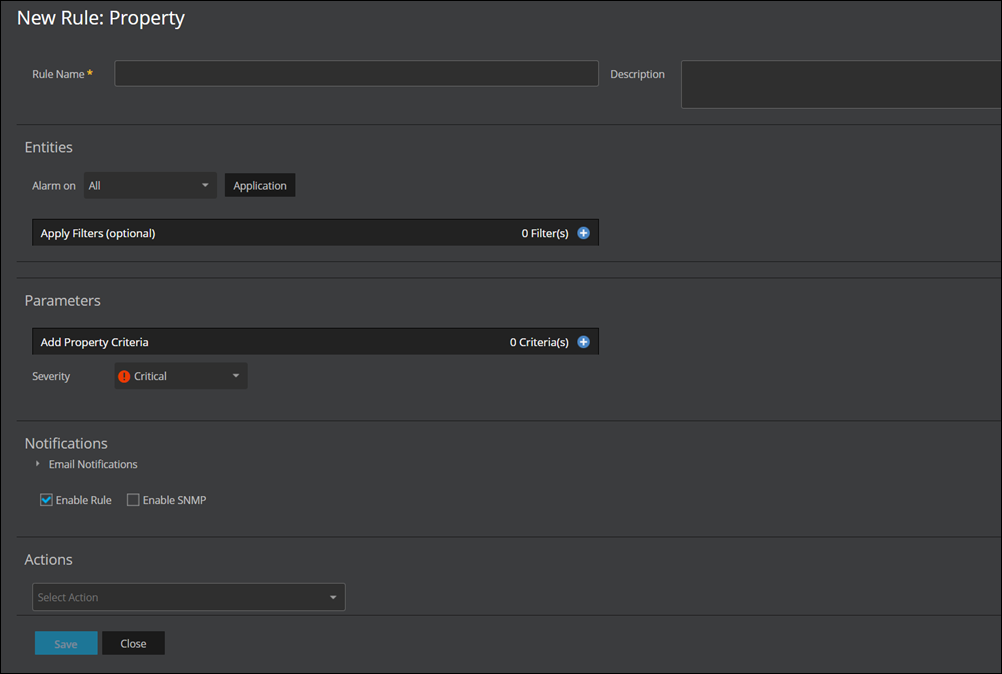Click the Apply Filters (optional) bar title

coord(98,233)
